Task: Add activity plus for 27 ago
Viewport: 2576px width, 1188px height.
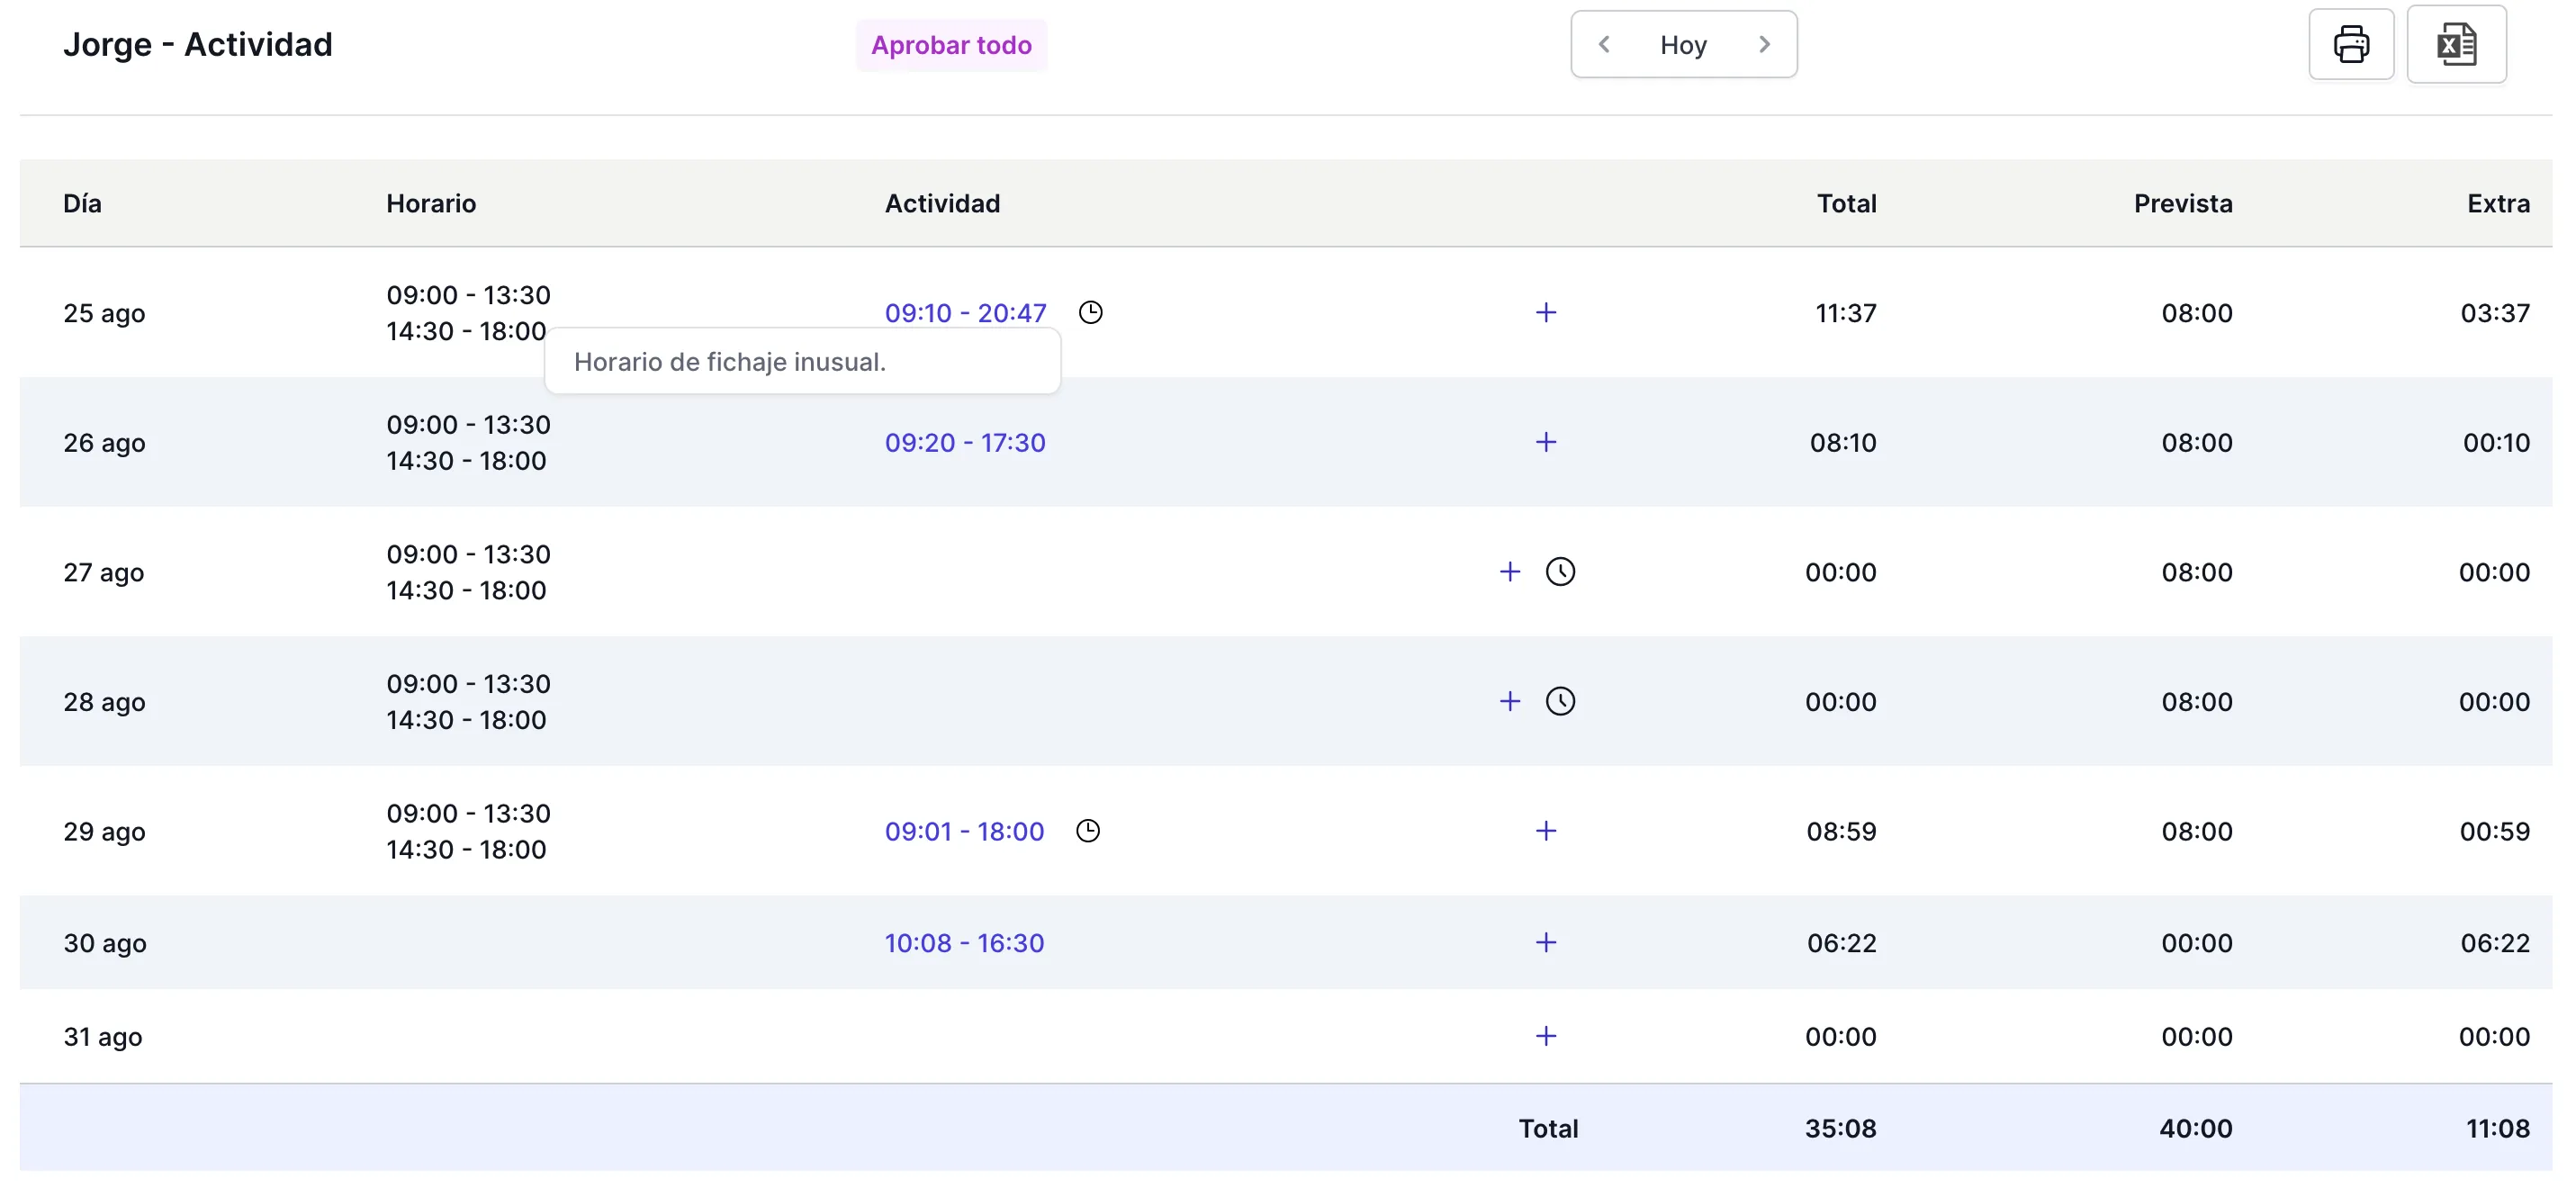Action: tap(1509, 572)
